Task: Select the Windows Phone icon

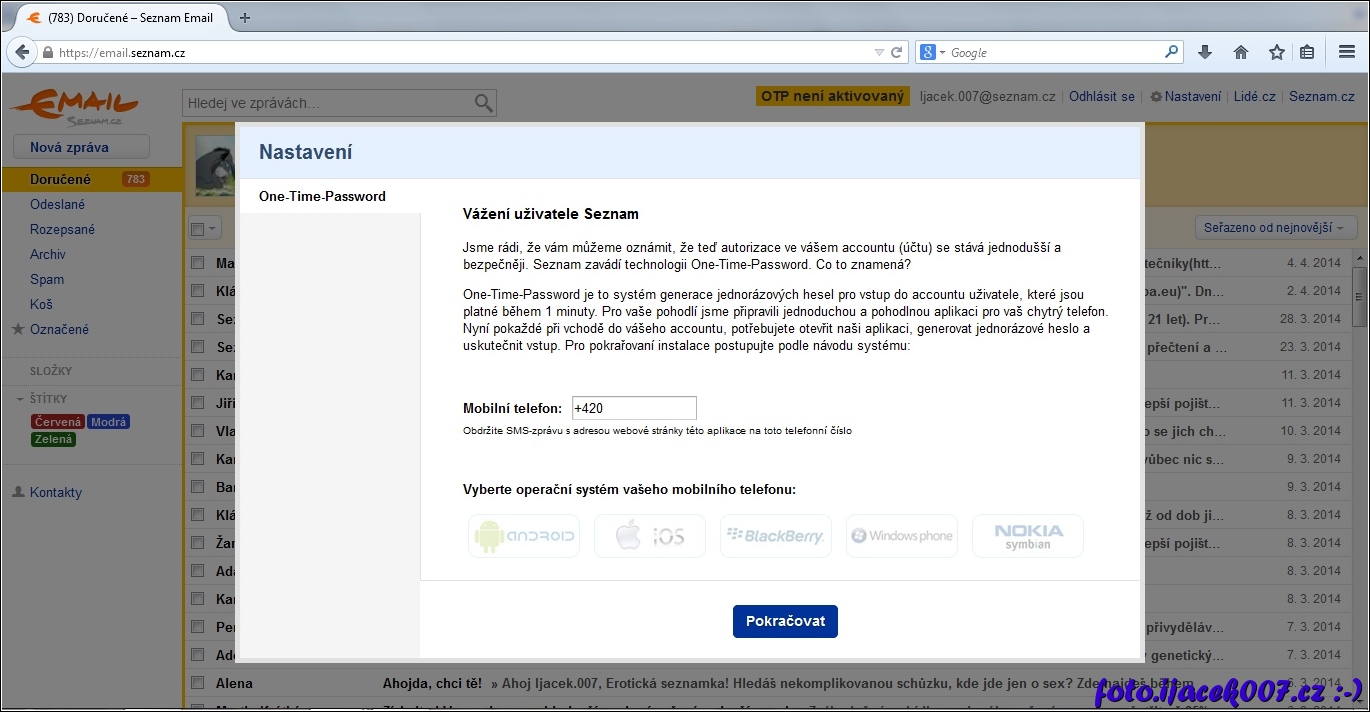Action: (901, 536)
